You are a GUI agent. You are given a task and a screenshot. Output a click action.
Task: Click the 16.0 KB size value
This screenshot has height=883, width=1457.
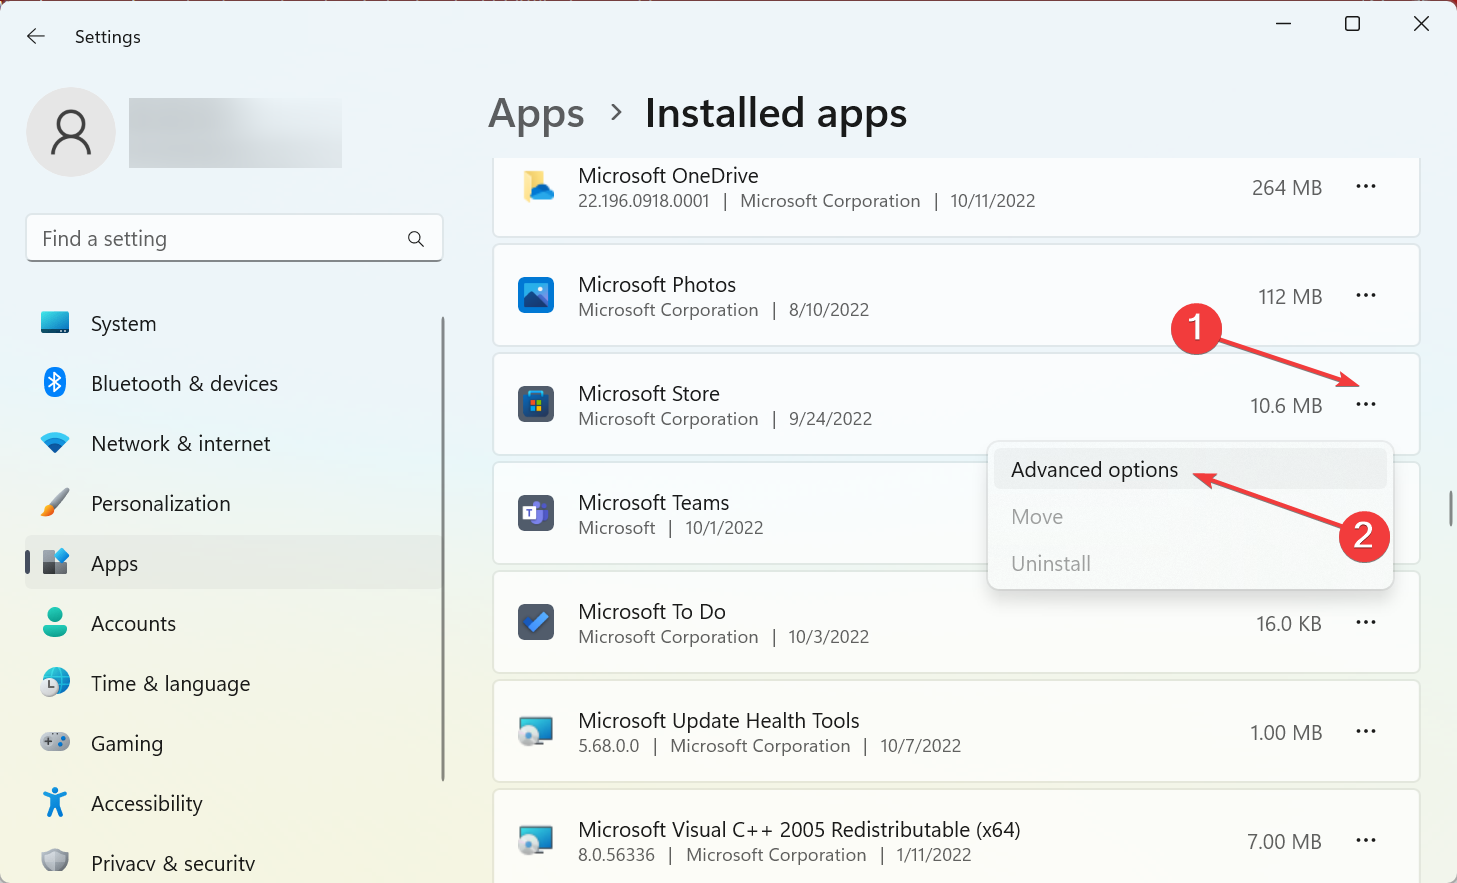click(x=1289, y=624)
